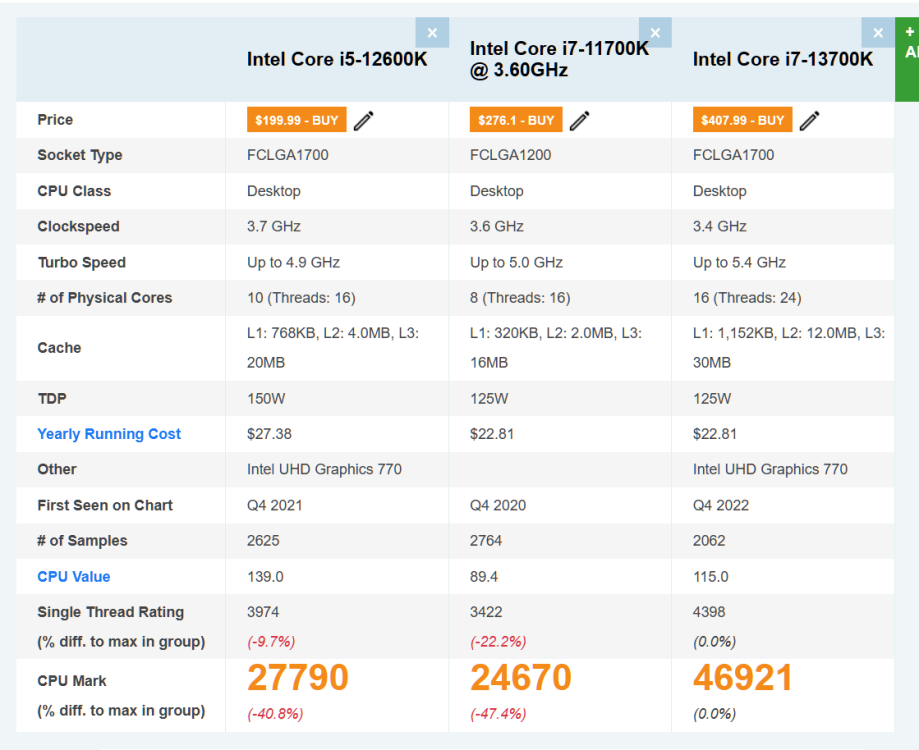The width and height of the screenshot is (919, 750).
Task: Click the 46921 CPU Mark score
Action: point(743,678)
